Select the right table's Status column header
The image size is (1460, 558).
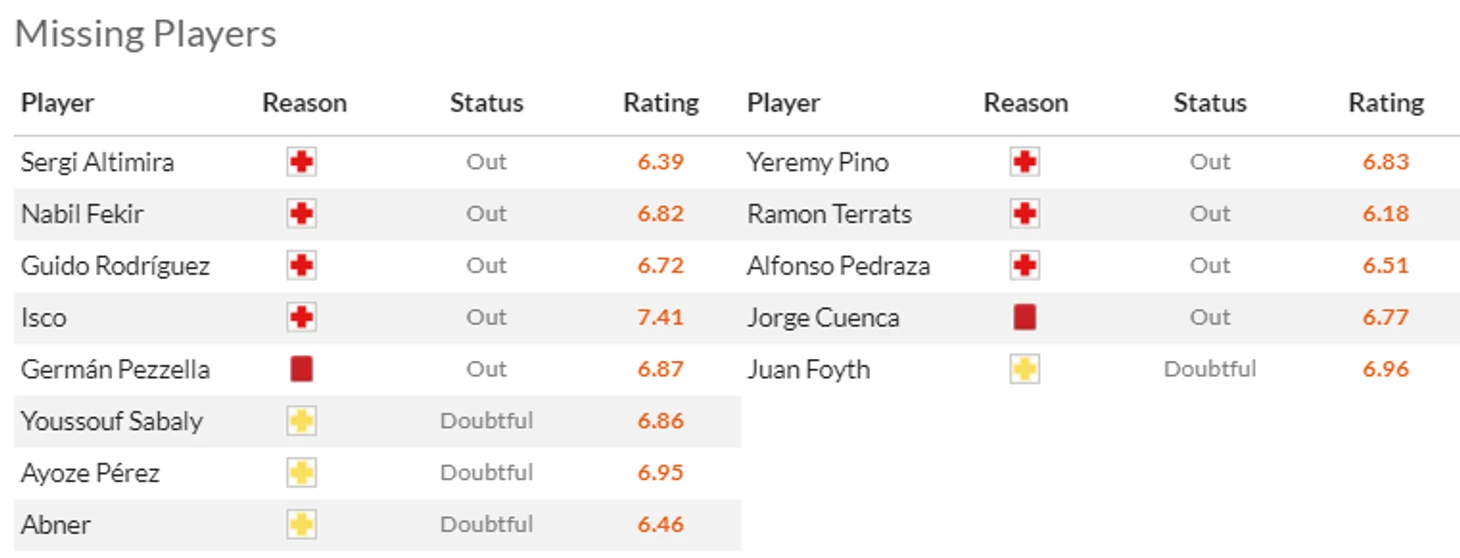point(1210,103)
